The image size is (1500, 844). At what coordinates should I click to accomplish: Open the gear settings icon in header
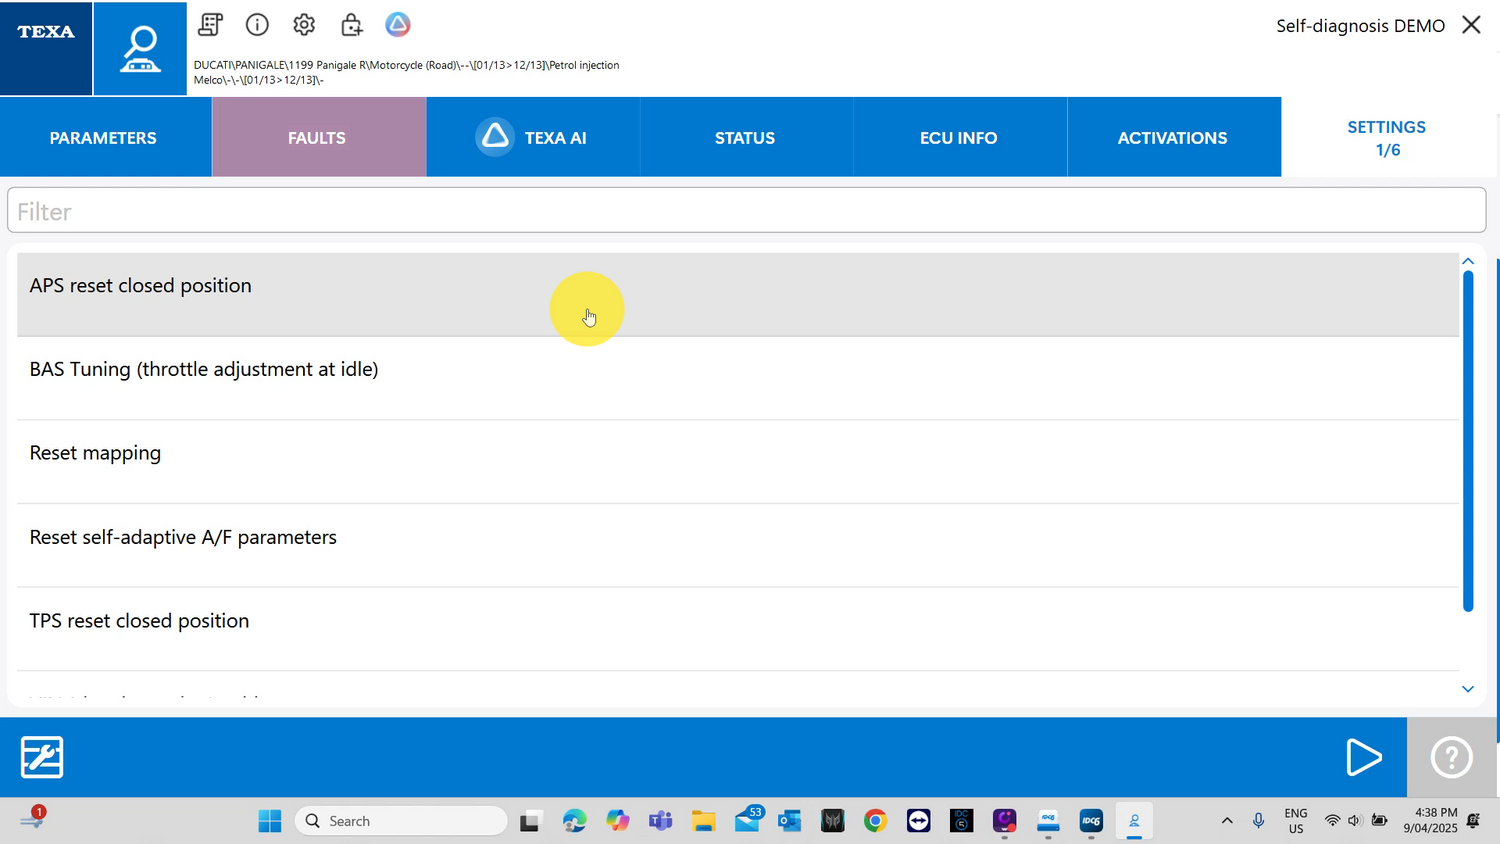(x=304, y=24)
